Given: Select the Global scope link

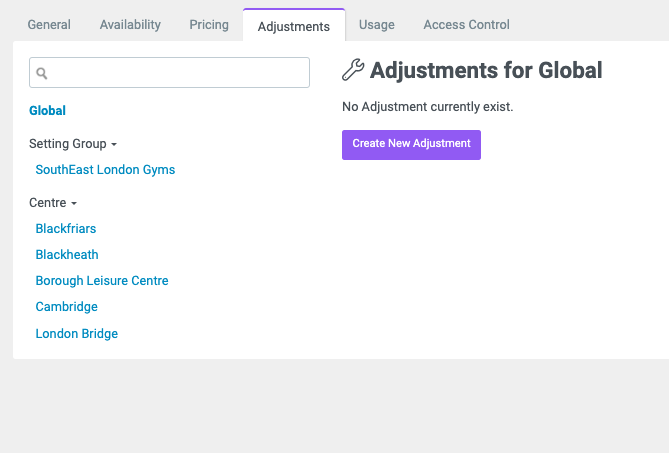Looking at the screenshot, I should pos(47,110).
